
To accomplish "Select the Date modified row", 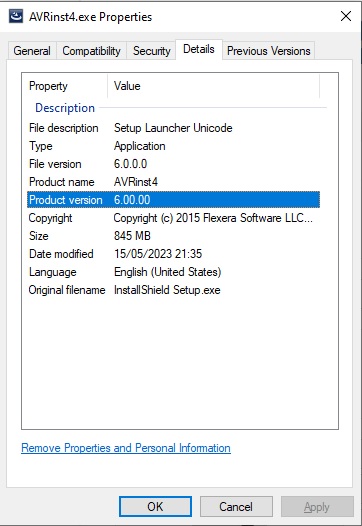I will coord(173,254).
